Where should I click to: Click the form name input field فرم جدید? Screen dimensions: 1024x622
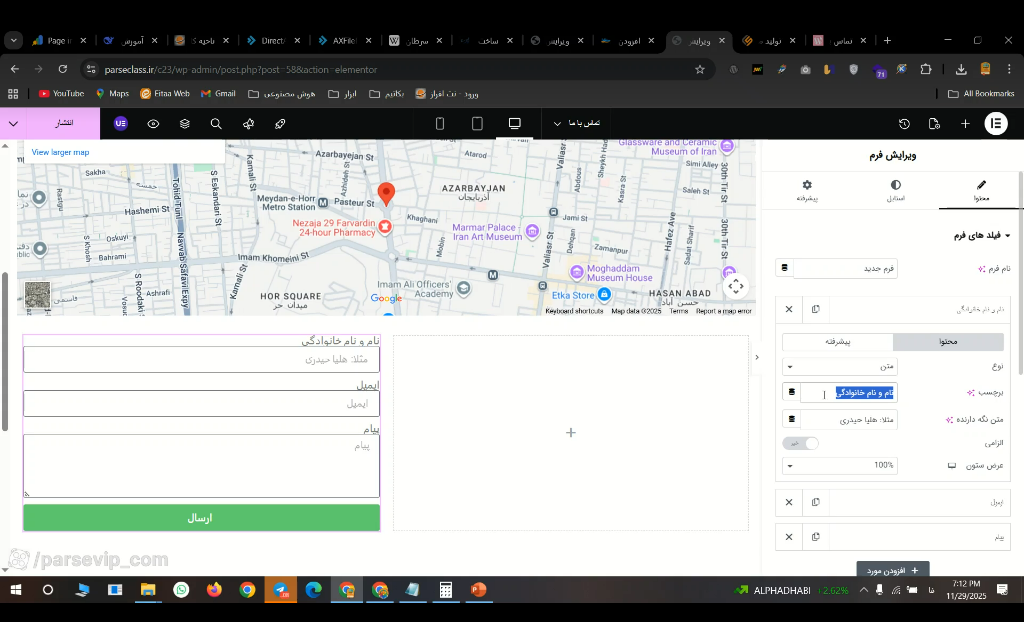coord(845,268)
